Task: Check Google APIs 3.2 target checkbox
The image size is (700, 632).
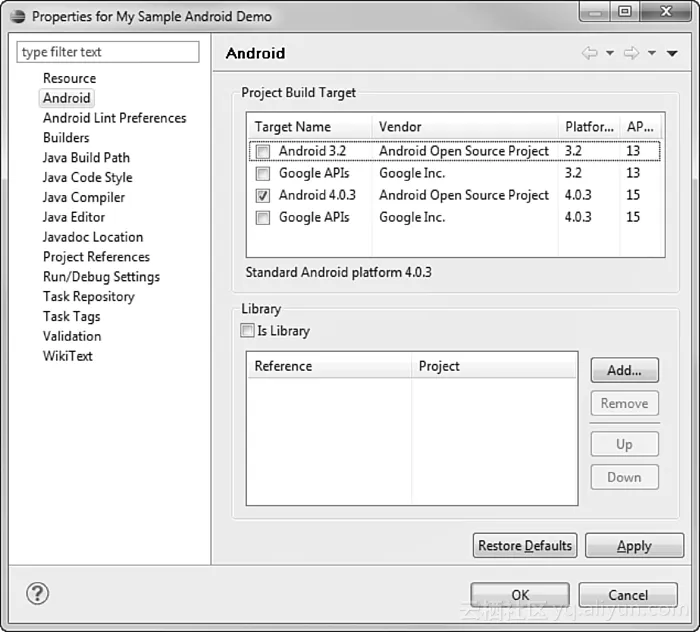Action: 262,173
